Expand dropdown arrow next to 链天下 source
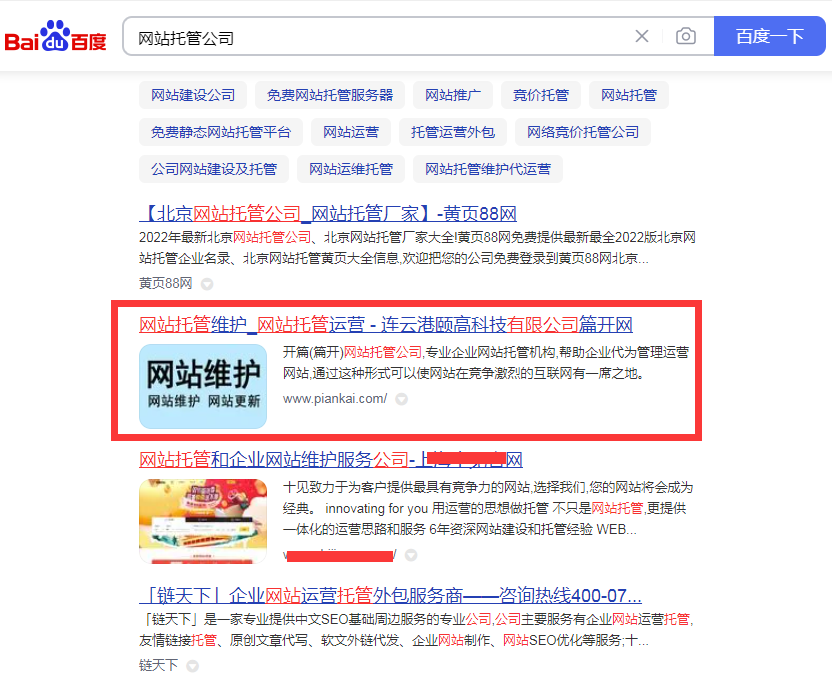 [x=193, y=665]
